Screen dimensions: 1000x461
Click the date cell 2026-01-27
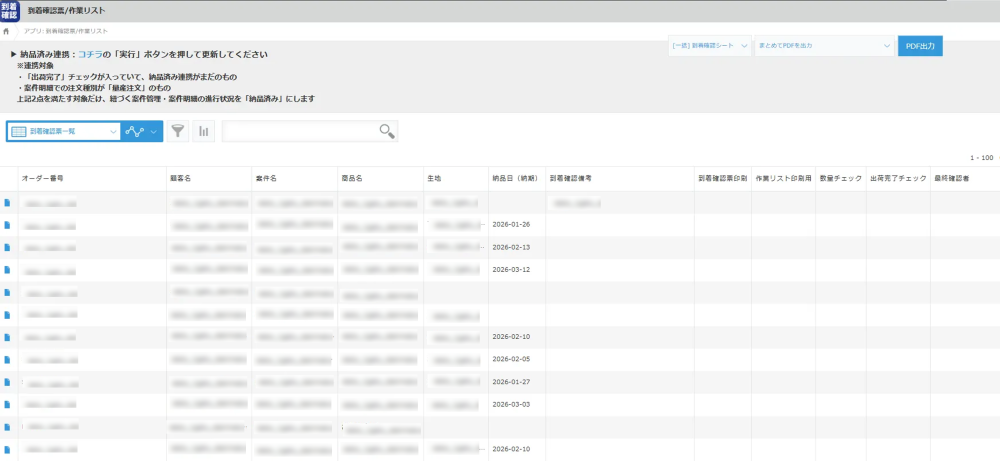pos(511,381)
